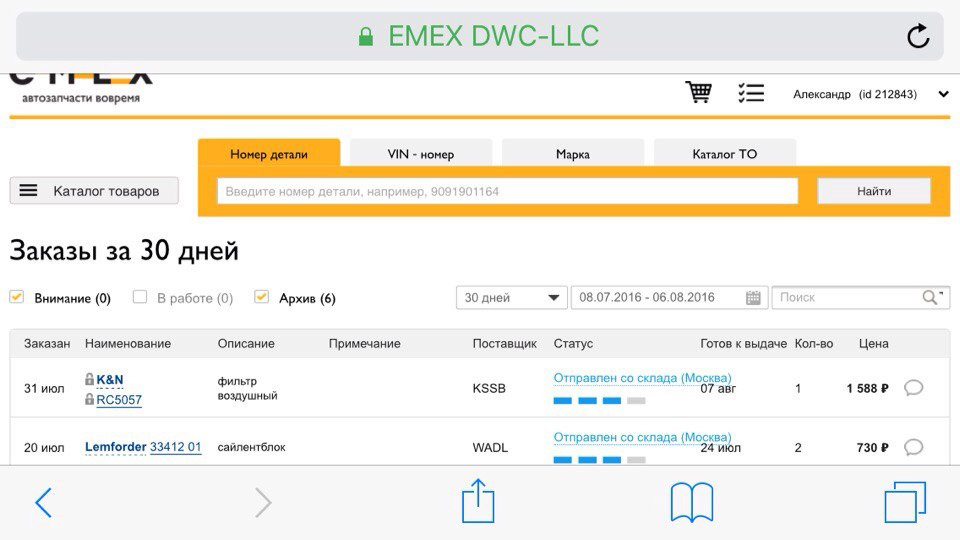
Task: Check the В работе (0) checkbox
Action: [140, 297]
